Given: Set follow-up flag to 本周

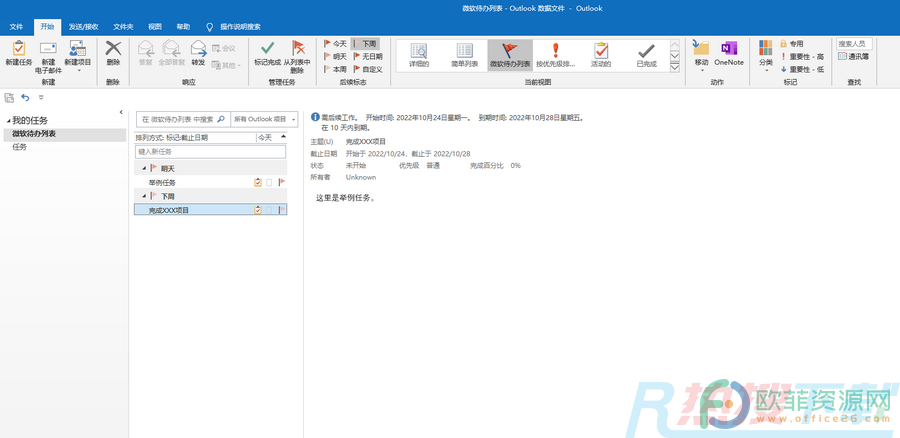Looking at the screenshot, I should [x=336, y=69].
